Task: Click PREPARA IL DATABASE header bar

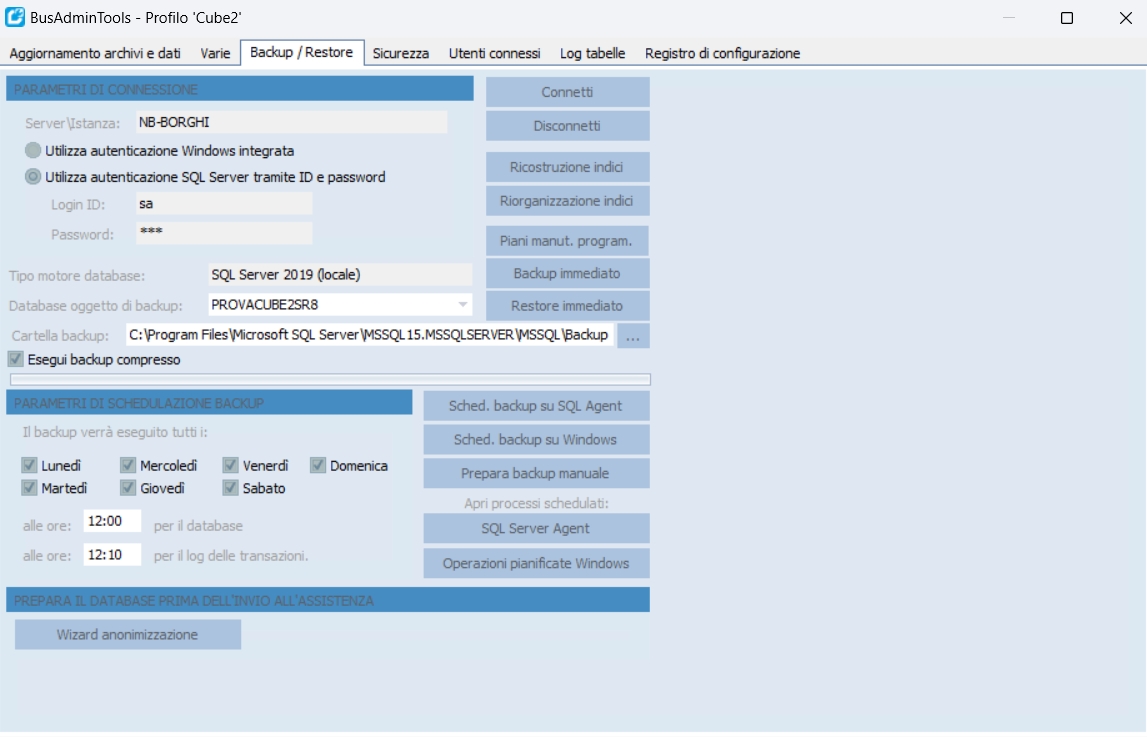Action: pos(328,600)
